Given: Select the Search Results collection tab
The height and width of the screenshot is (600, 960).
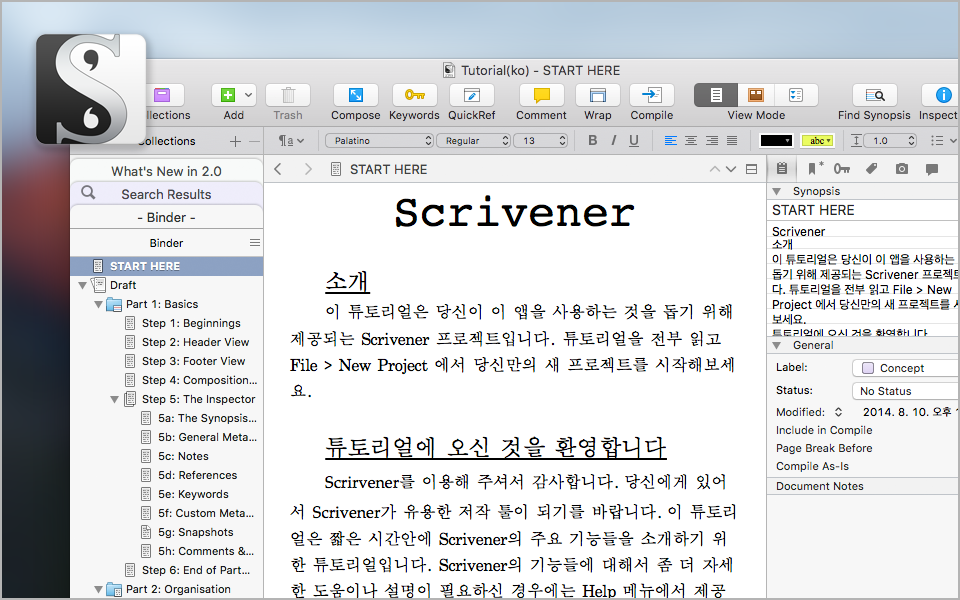Looking at the screenshot, I should [166, 194].
